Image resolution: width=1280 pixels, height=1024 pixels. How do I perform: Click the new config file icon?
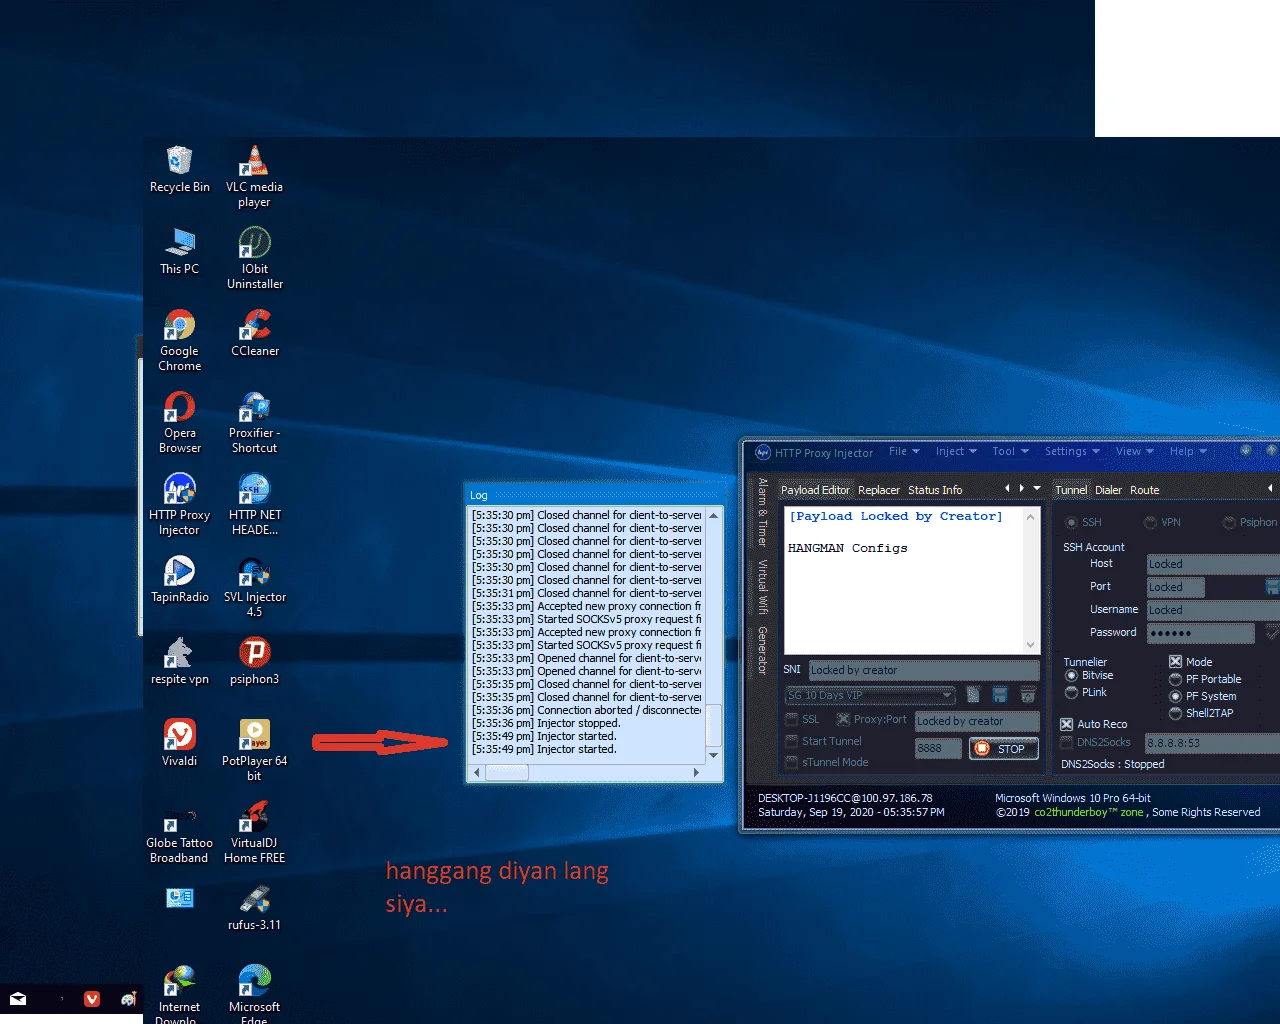973,694
